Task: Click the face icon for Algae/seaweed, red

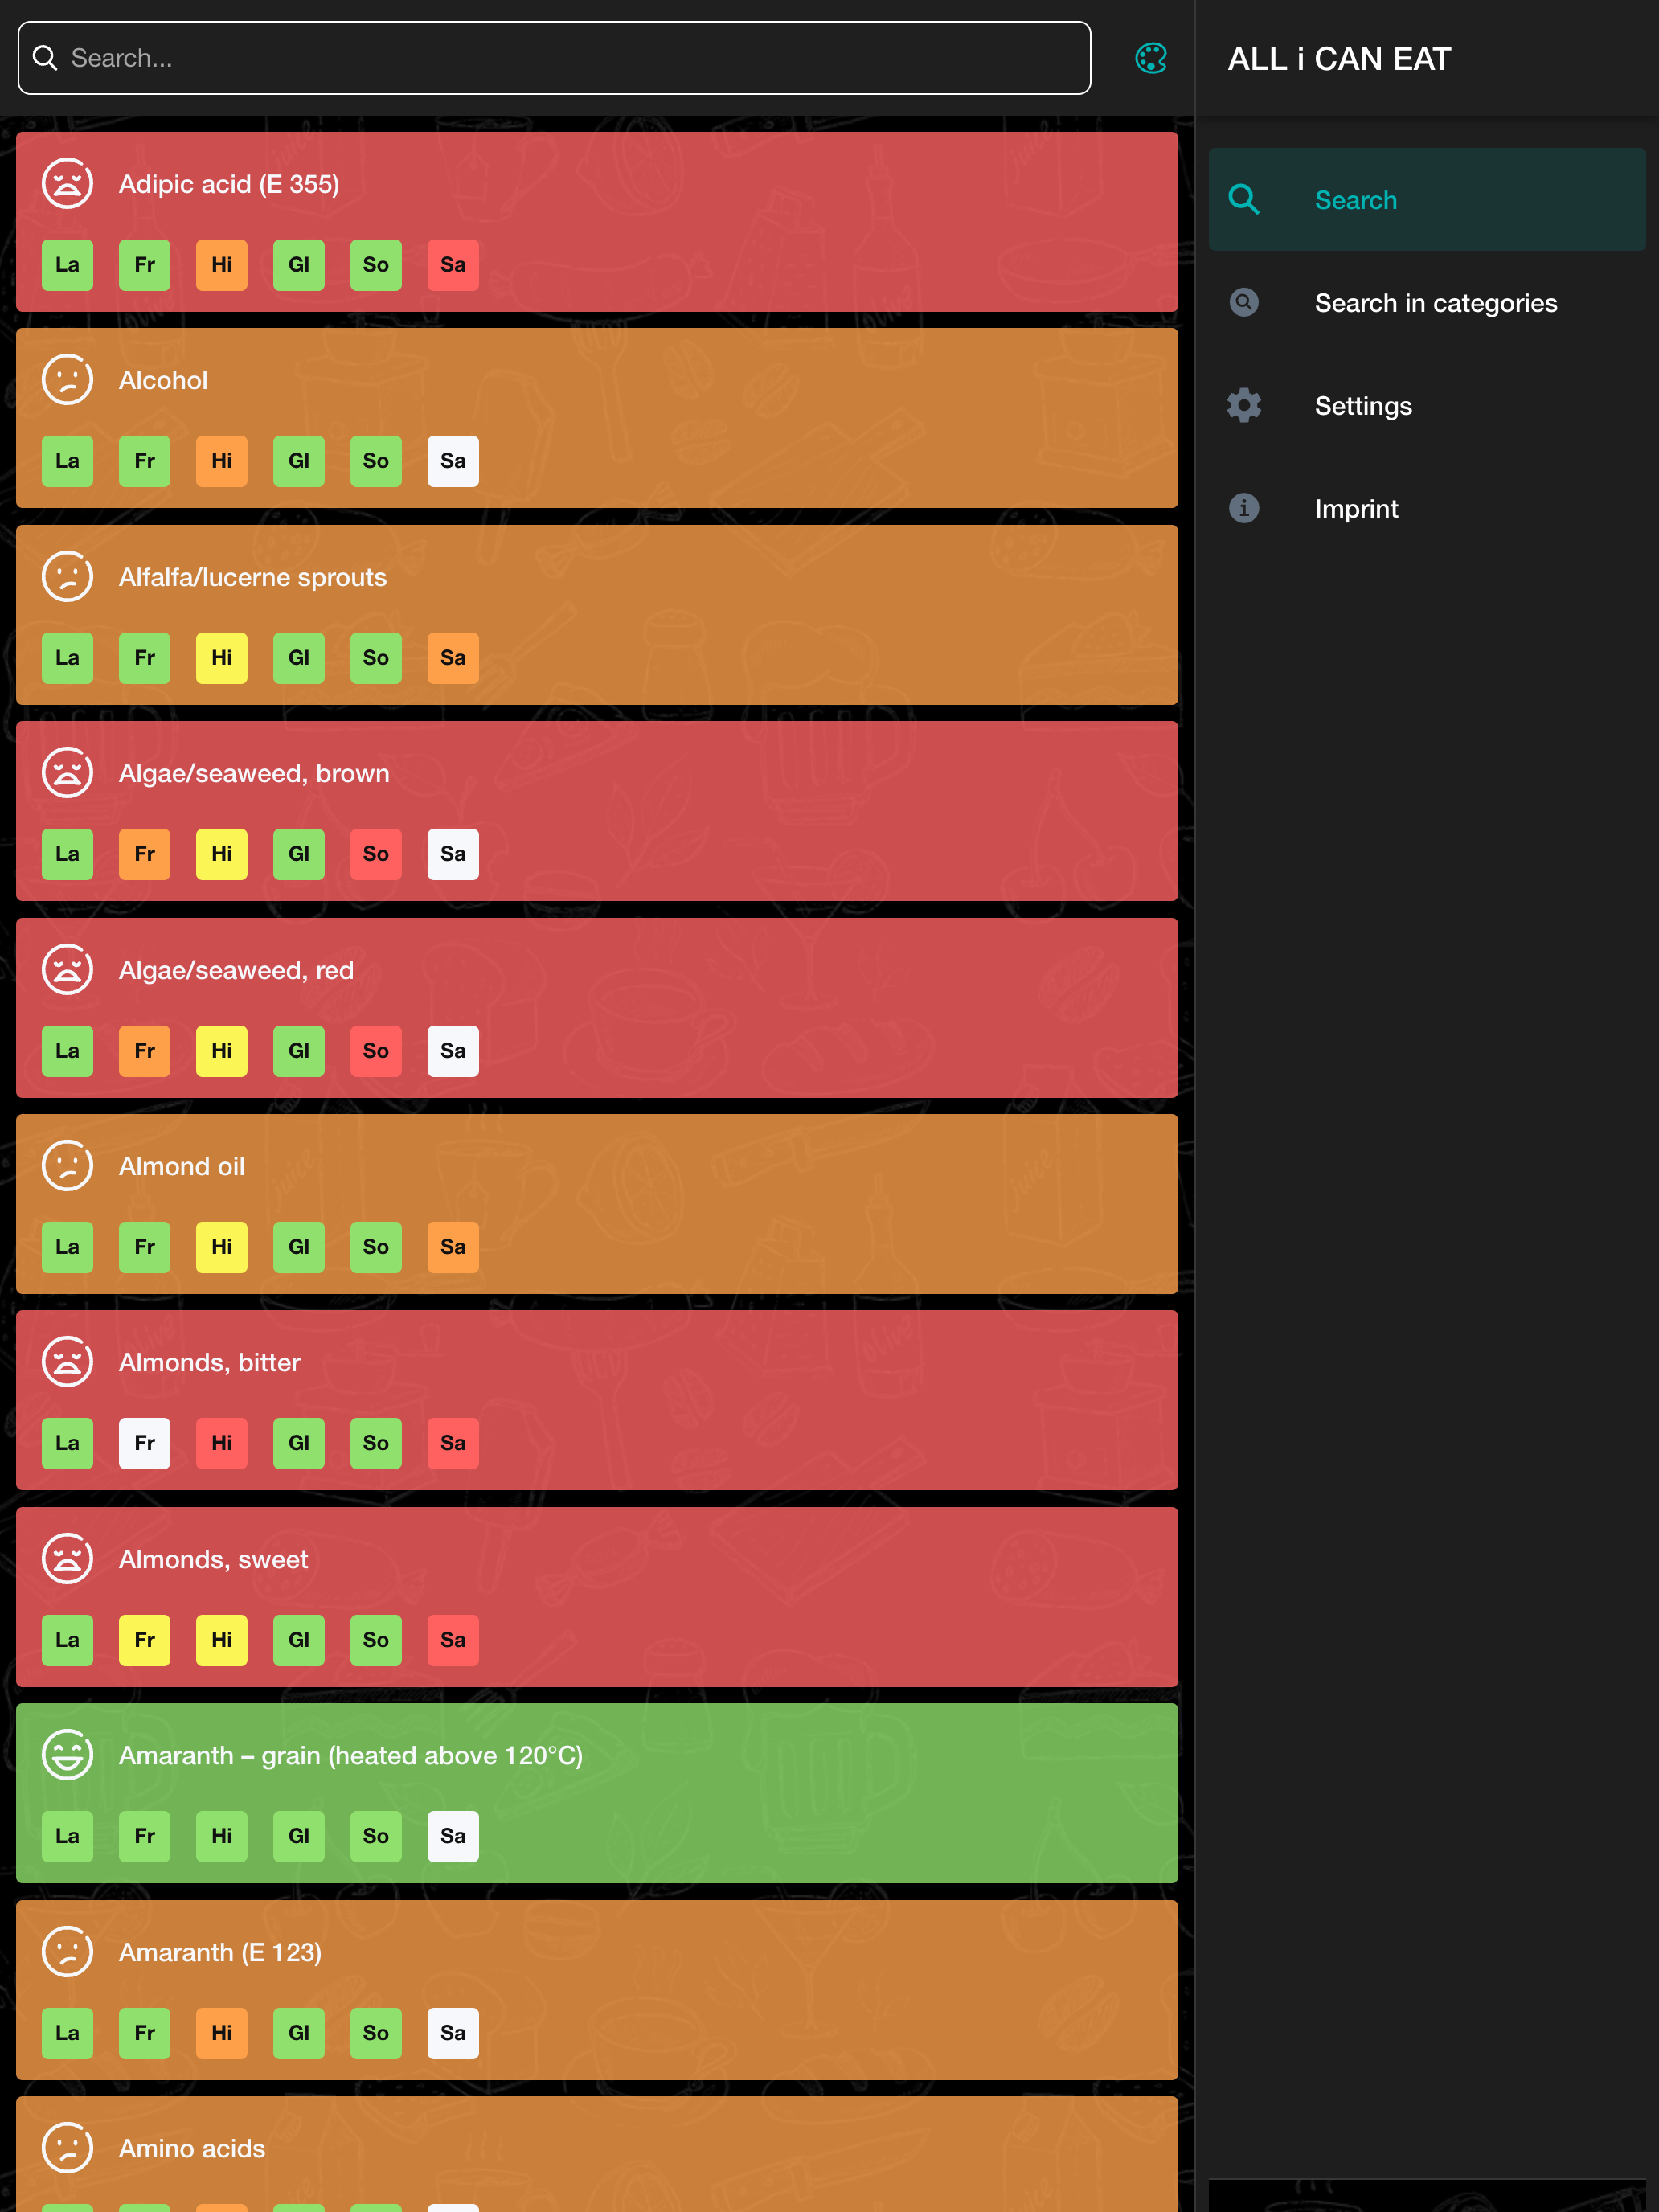Action: 67,970
